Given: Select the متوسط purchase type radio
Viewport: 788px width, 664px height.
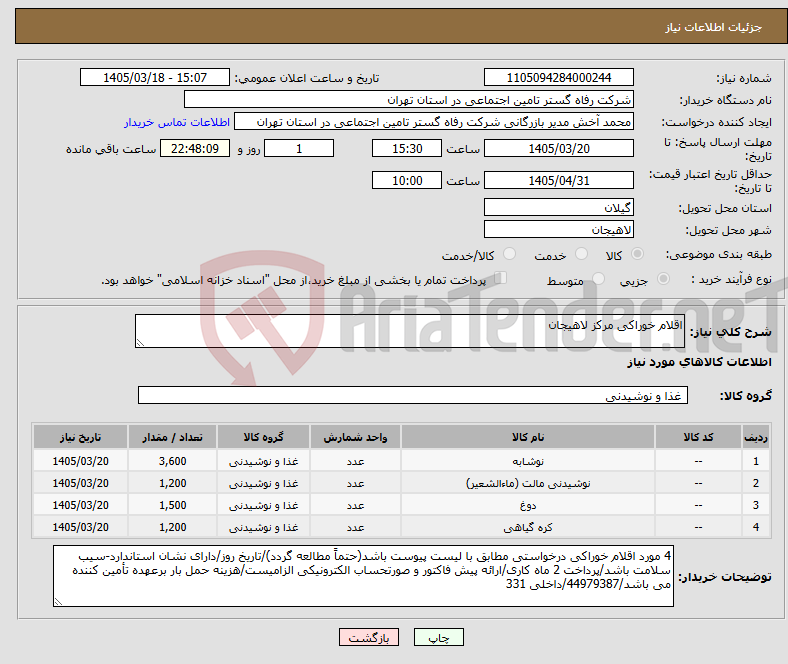Looking at the screenshot, I should coord(599,278).
